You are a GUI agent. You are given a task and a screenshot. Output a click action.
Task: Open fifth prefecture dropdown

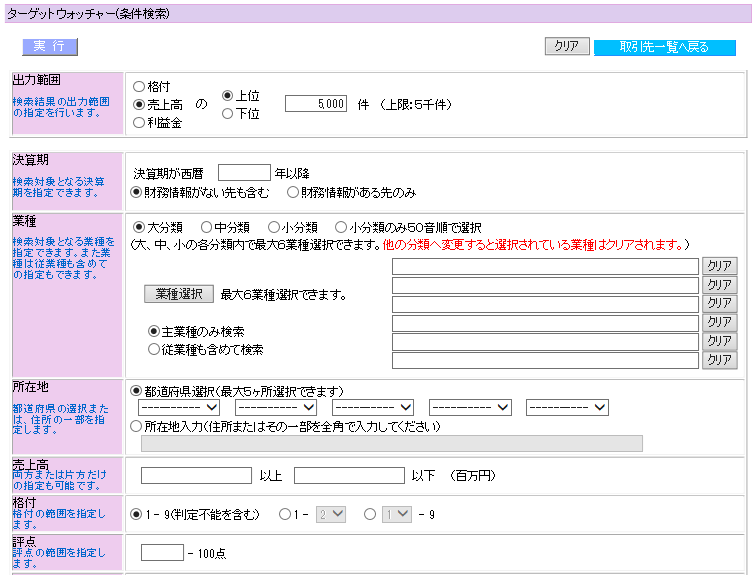pos(567,408)
